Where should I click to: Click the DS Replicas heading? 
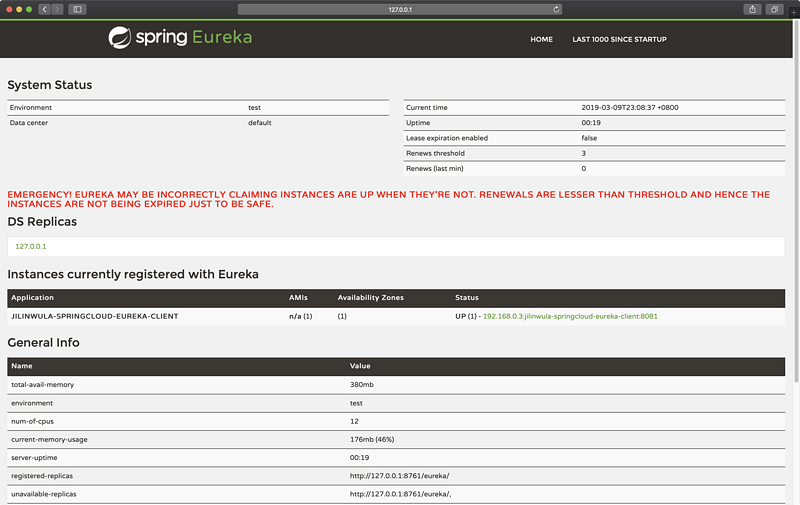tap(42, 222)
